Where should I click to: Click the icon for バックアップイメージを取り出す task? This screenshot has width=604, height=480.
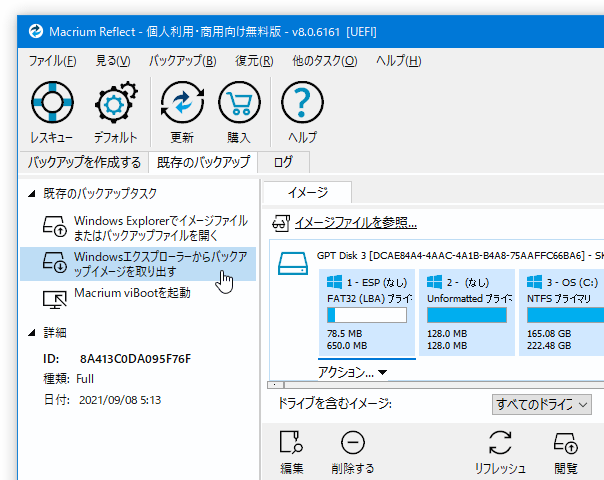(x=54, y=262)
